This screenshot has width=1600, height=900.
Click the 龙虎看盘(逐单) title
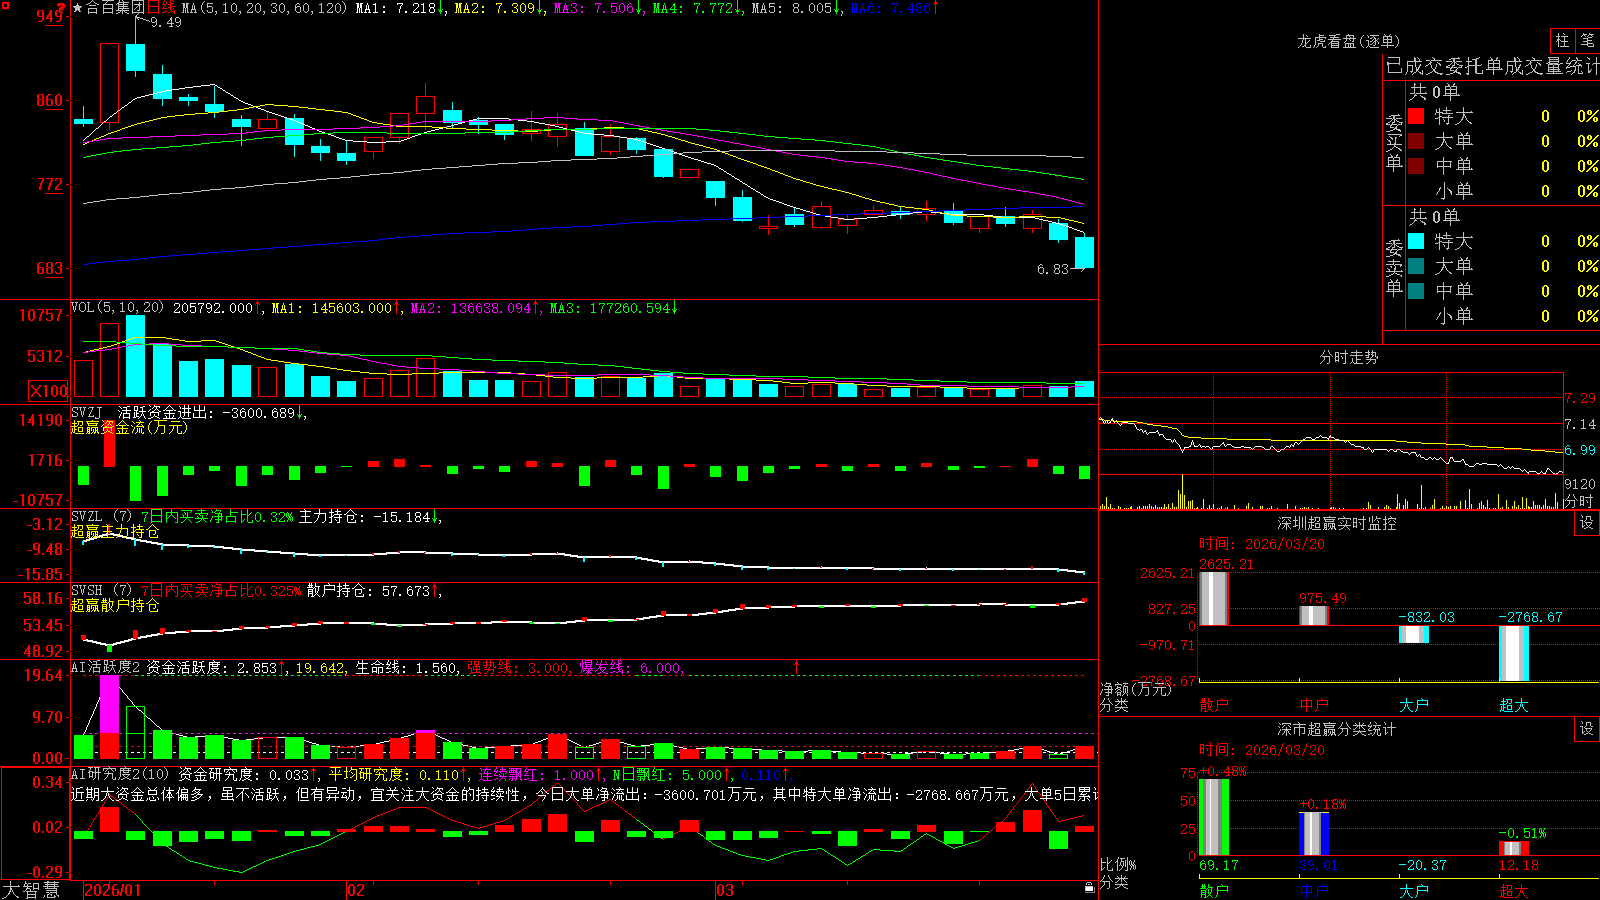[x=1349, y=41]
